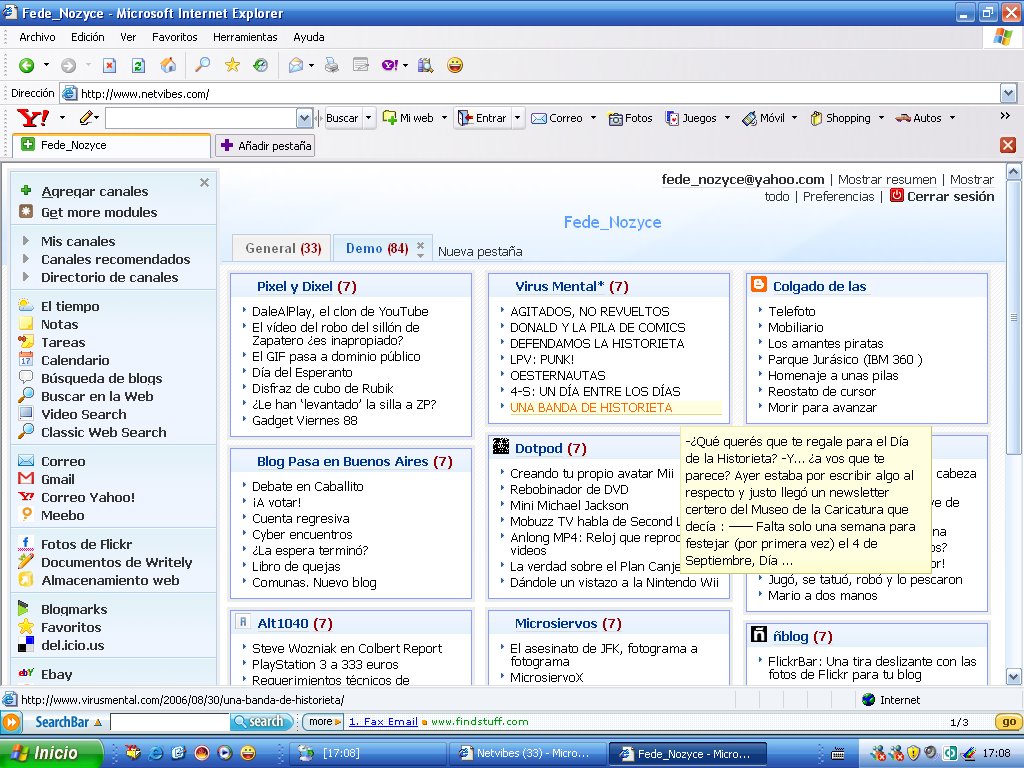1024x768 pixels.
Task: Add the Calendario module
Action: tap(75, 360)
